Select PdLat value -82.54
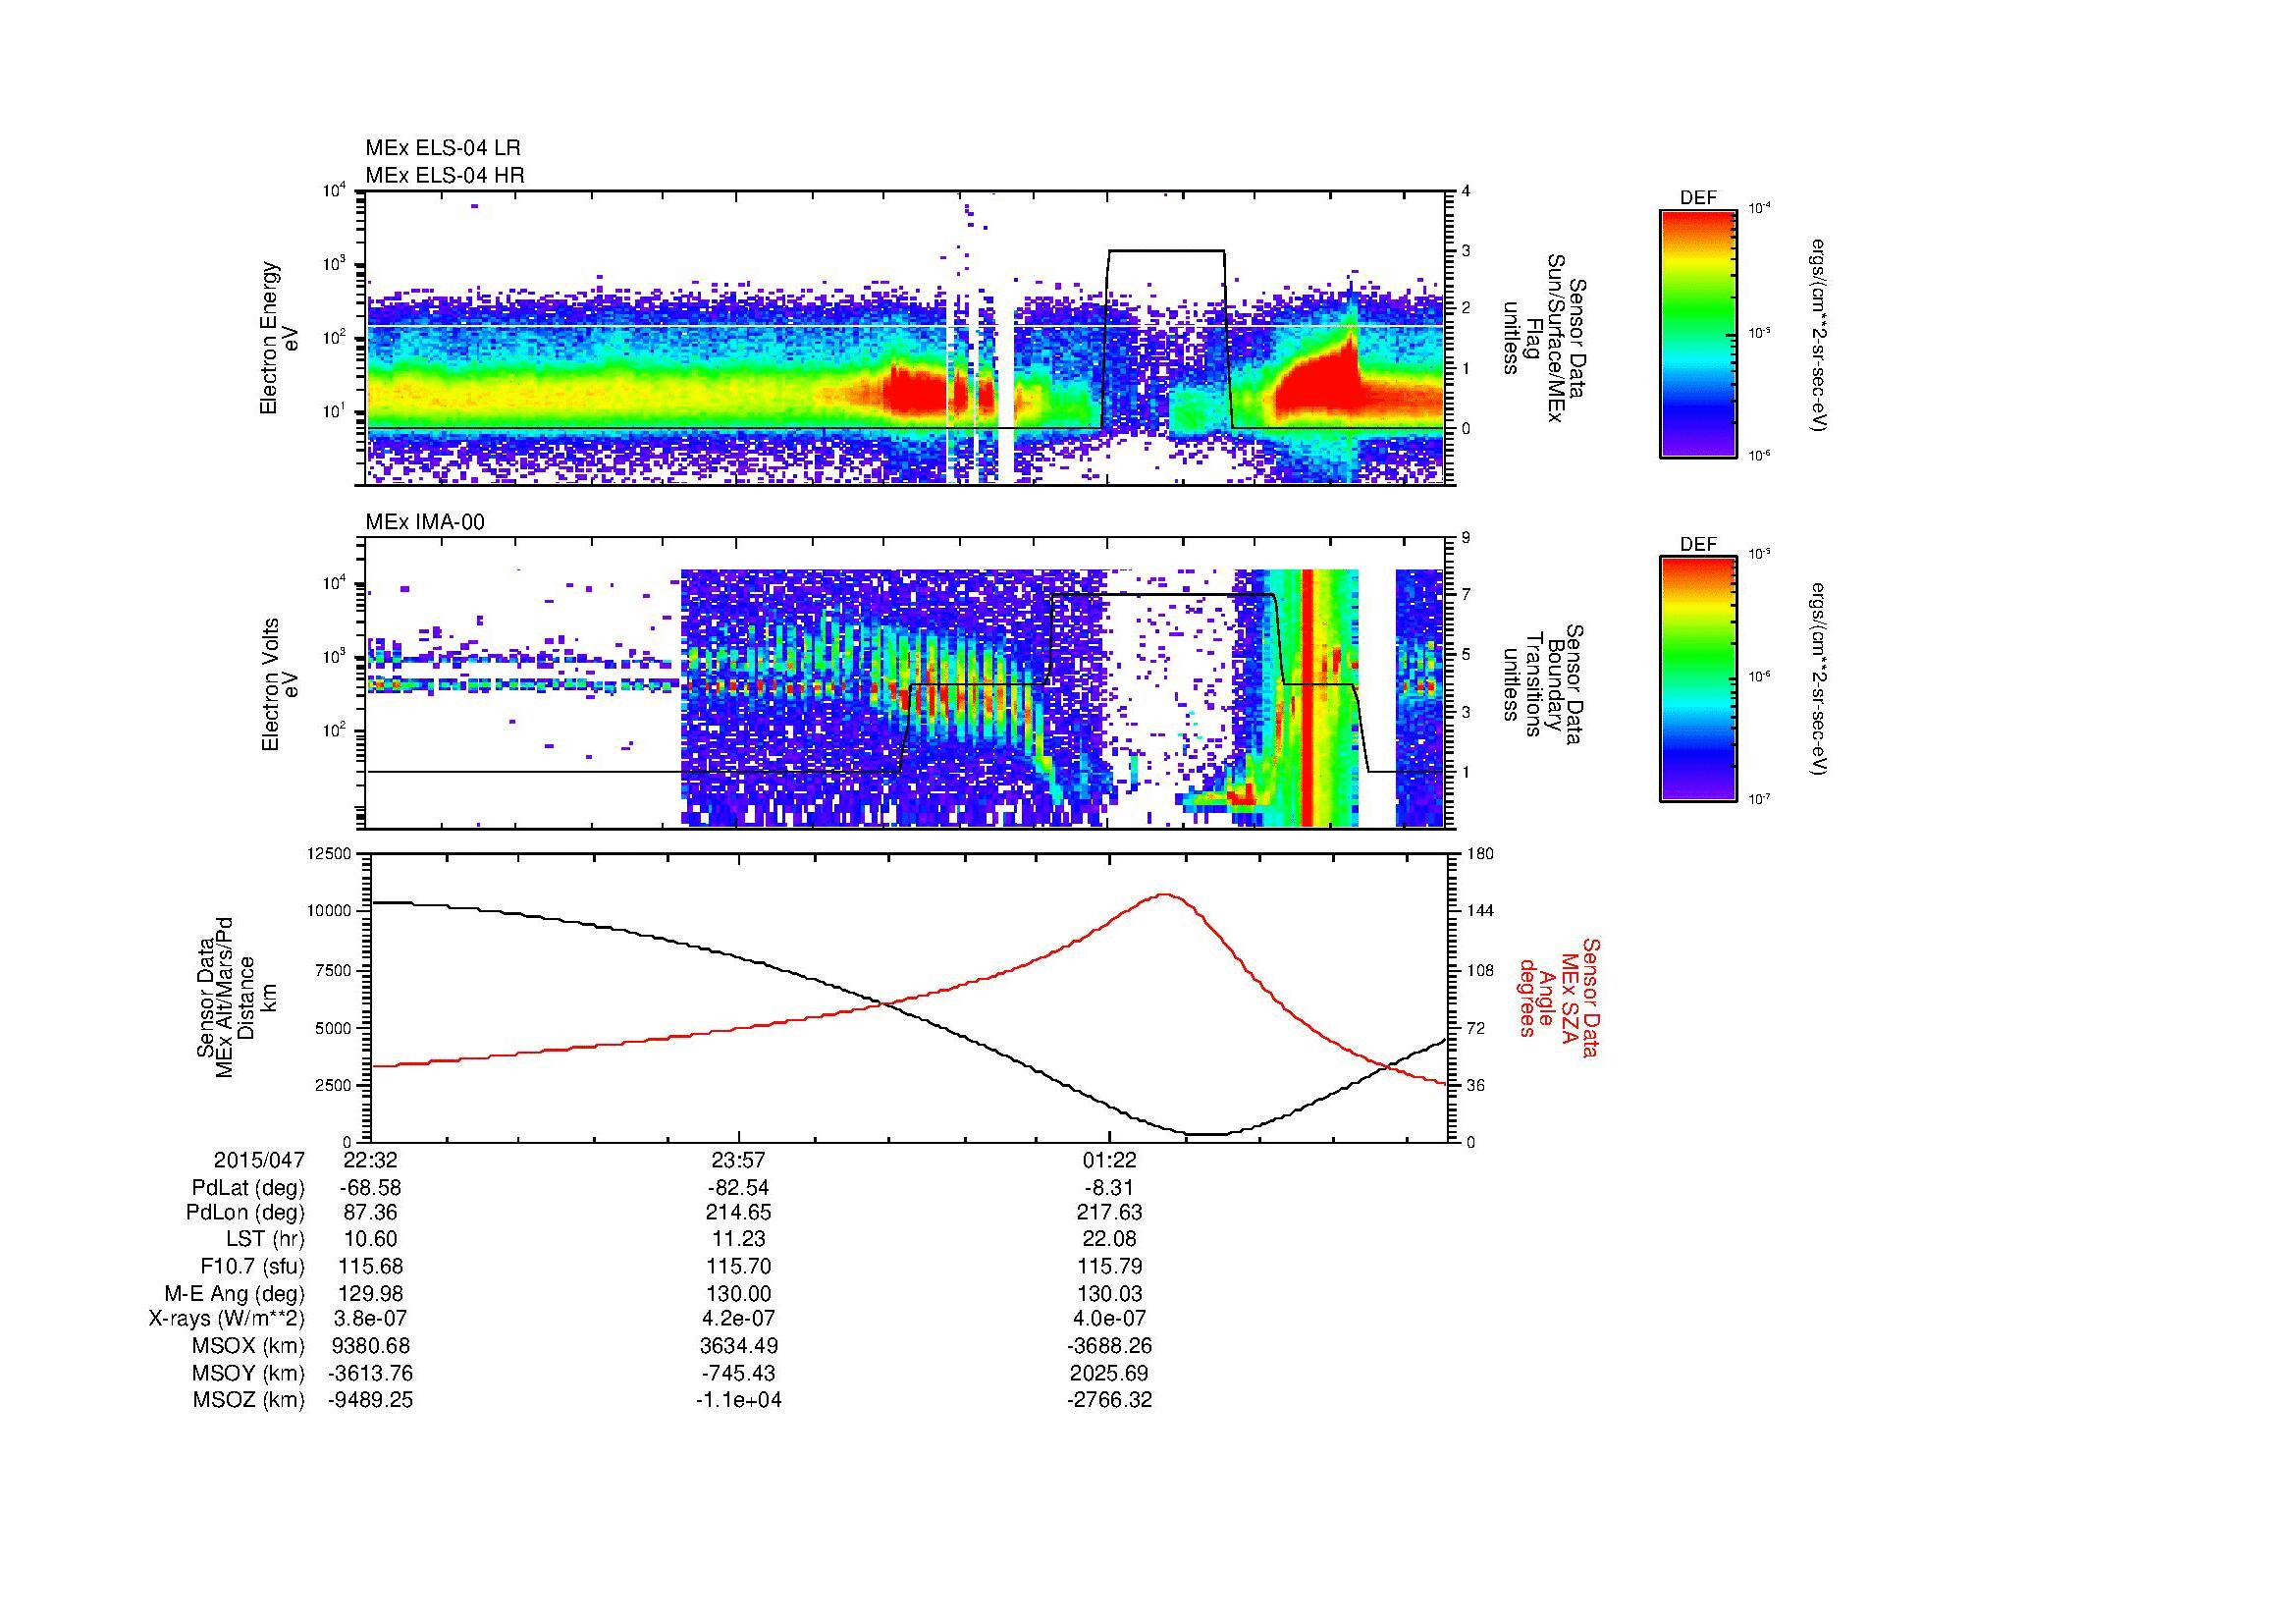This screenshot has width=2296, height=1623. [x=739, y=1188]
